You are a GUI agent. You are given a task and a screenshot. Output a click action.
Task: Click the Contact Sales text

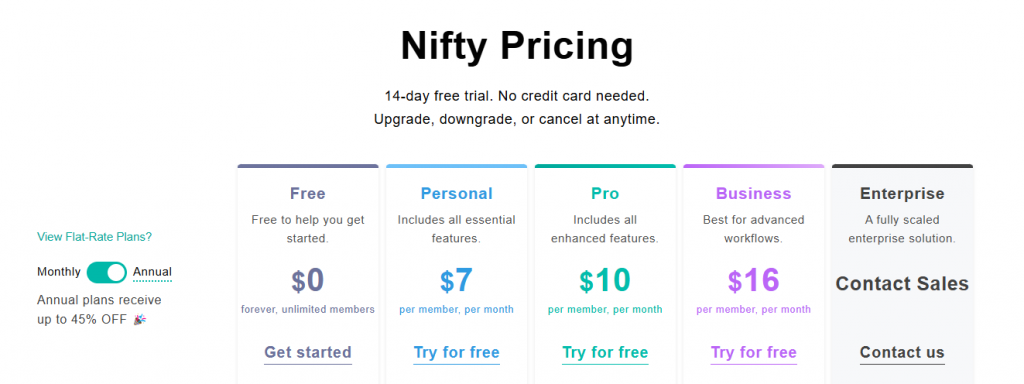pos(902,283)
